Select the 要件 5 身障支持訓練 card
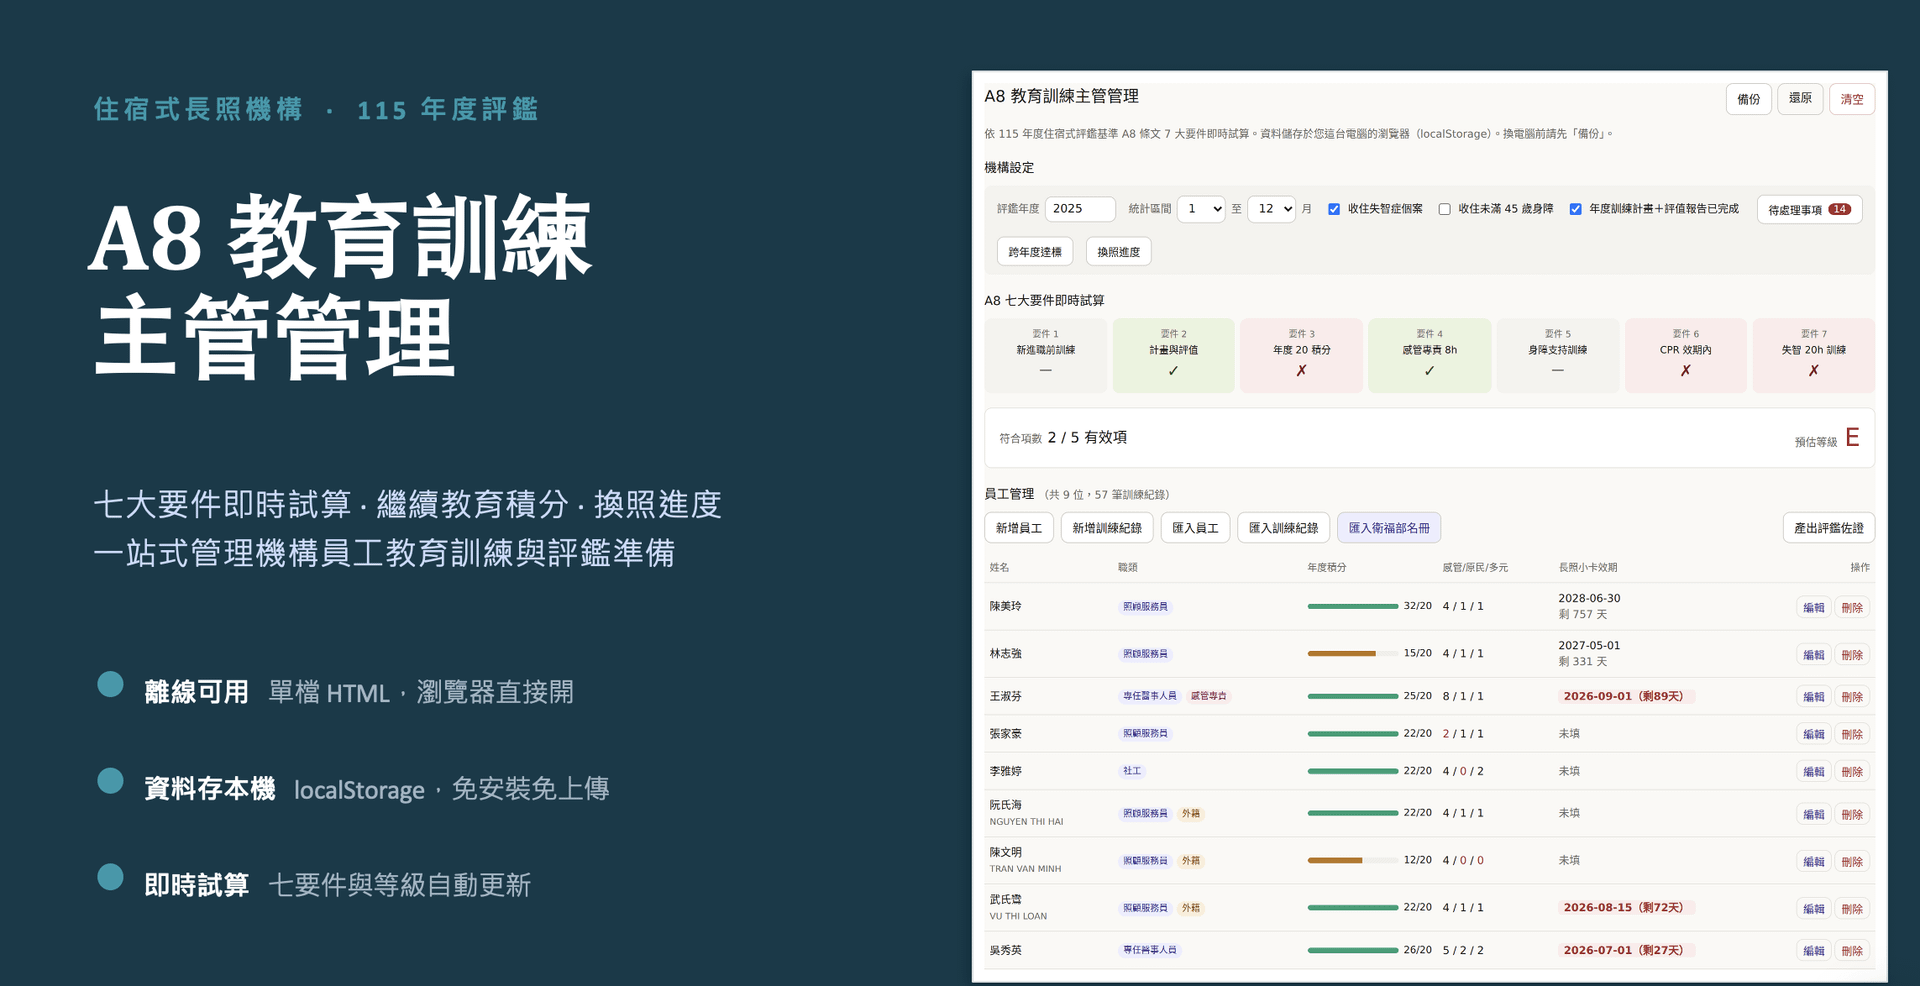 [1557, 355]
